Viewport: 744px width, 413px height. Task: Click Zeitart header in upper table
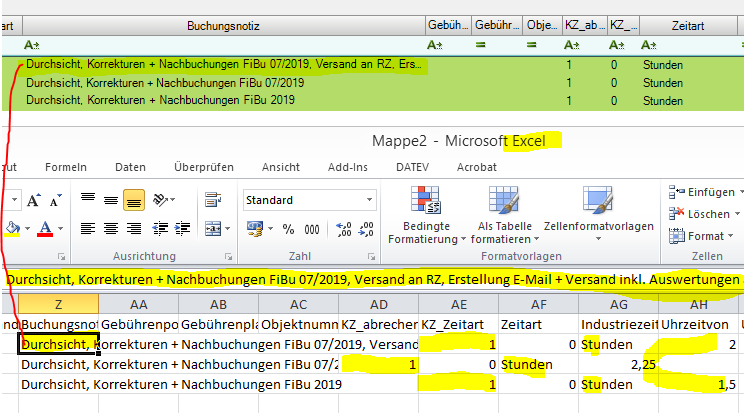tap(688, 26)
